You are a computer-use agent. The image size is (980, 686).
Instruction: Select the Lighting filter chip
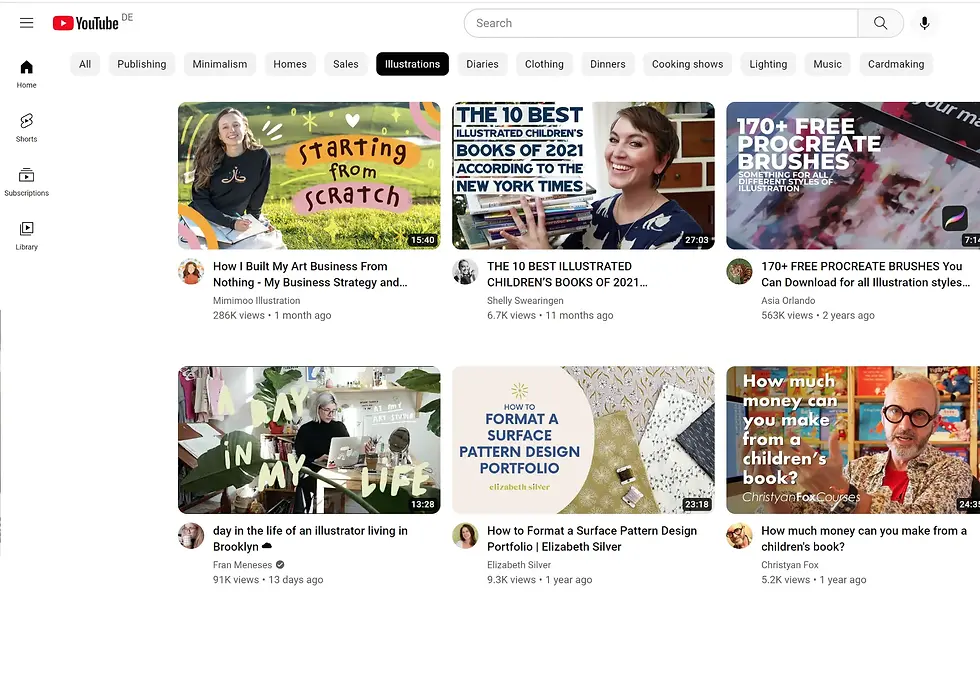tap(768, 64)
